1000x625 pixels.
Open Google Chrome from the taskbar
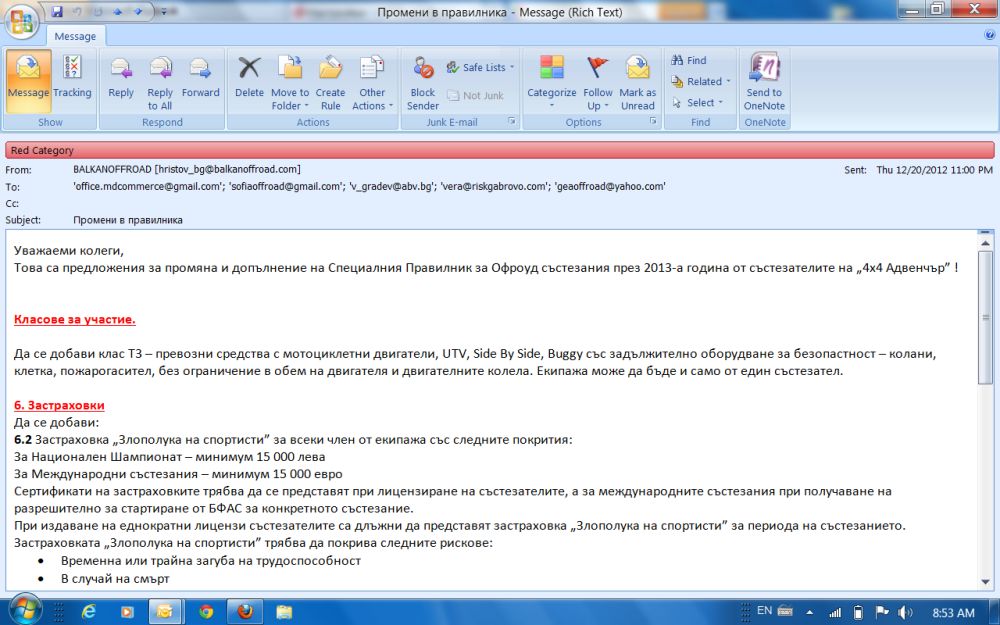click(x=206, y=612)
